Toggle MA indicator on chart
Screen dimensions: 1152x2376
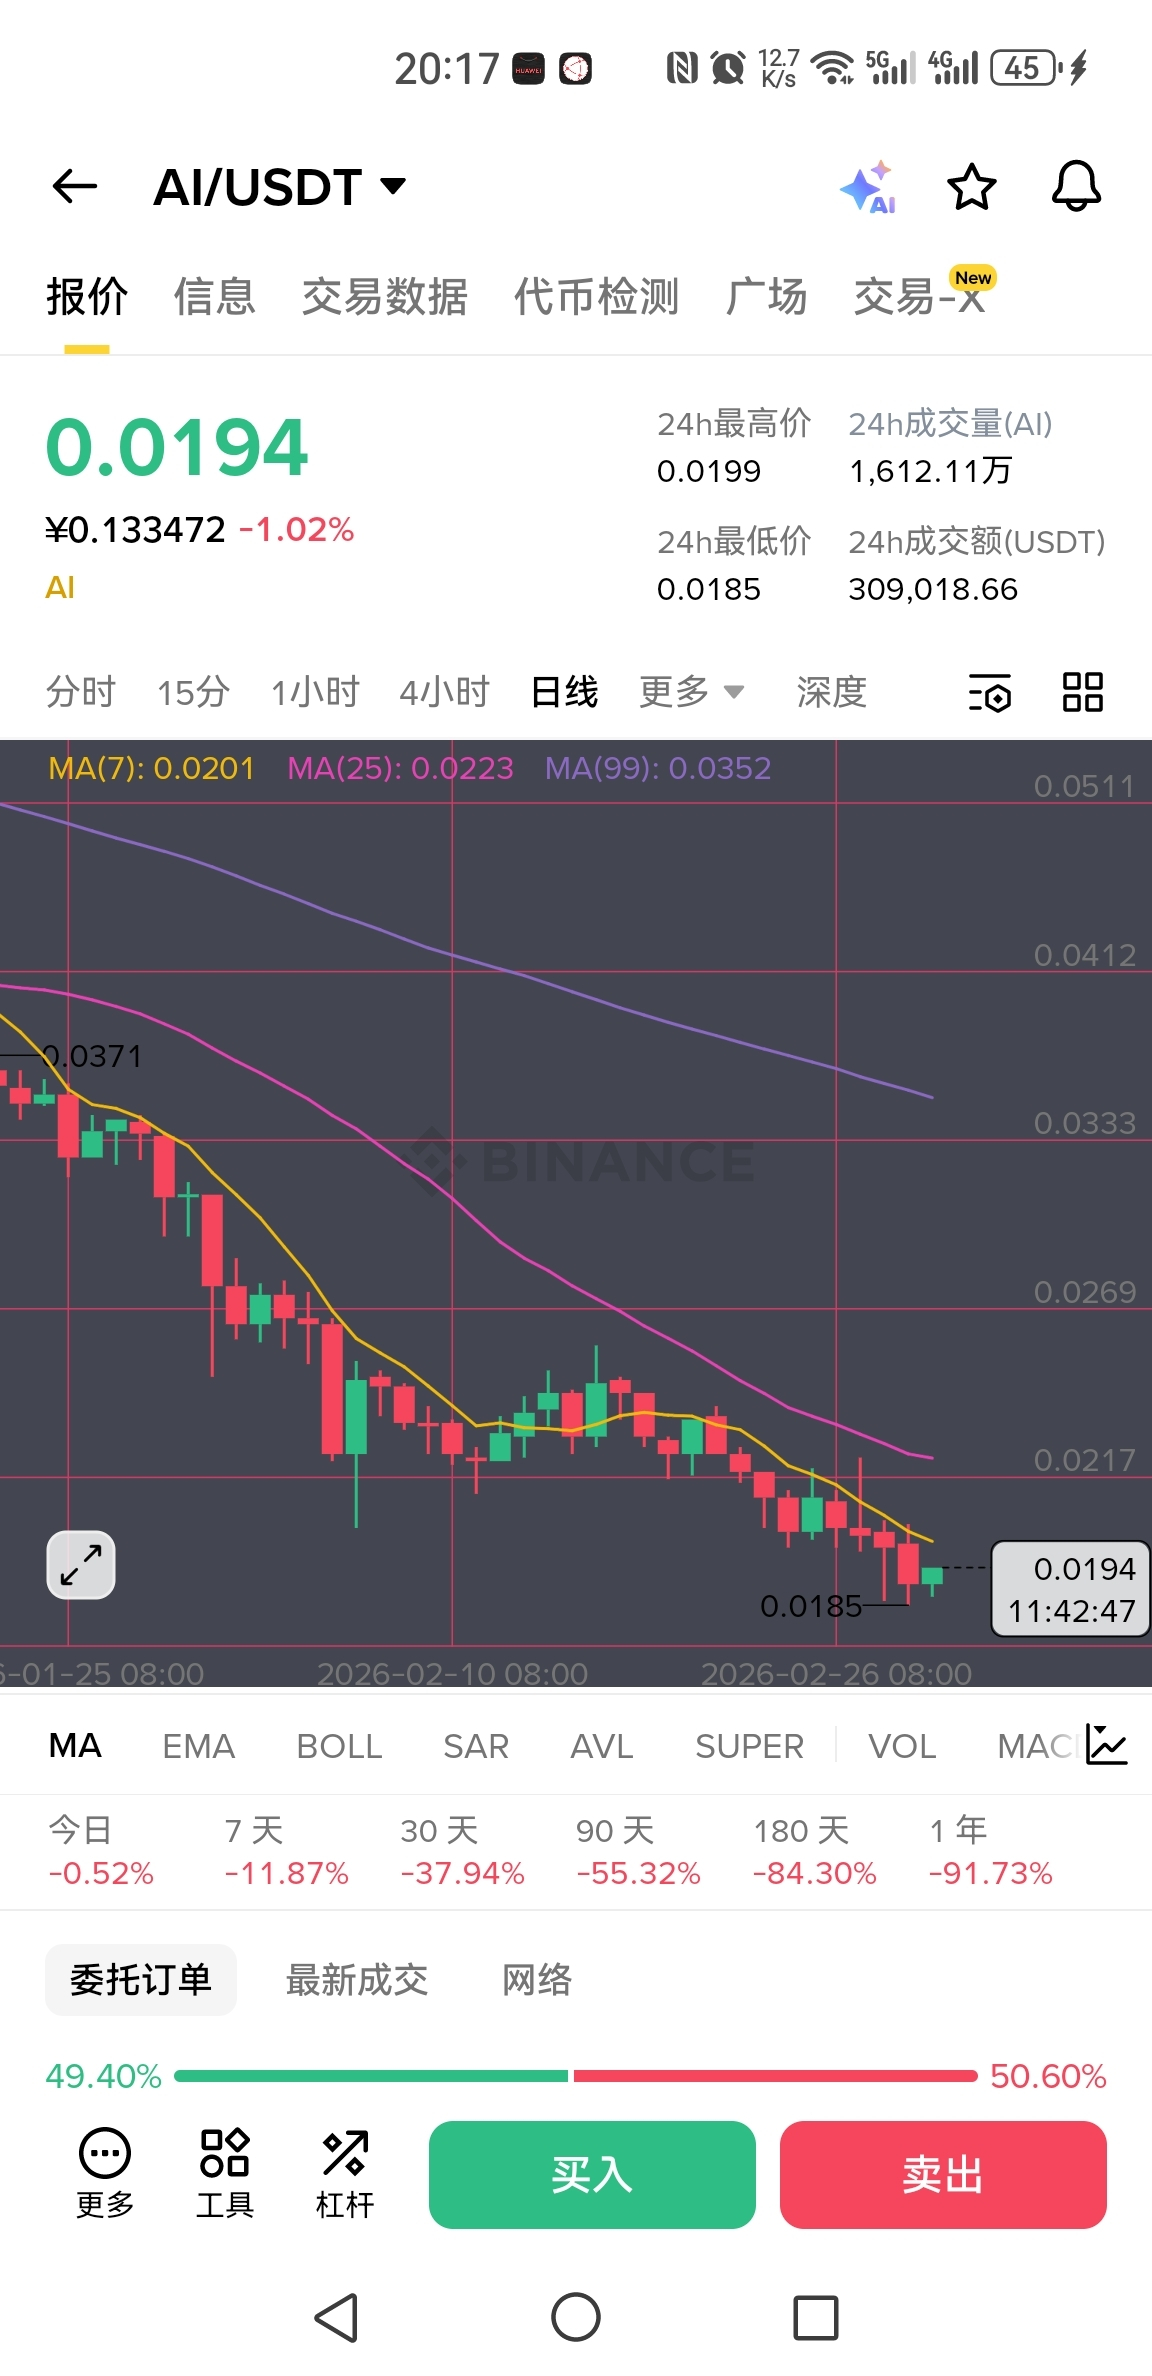pos(75,1746)
